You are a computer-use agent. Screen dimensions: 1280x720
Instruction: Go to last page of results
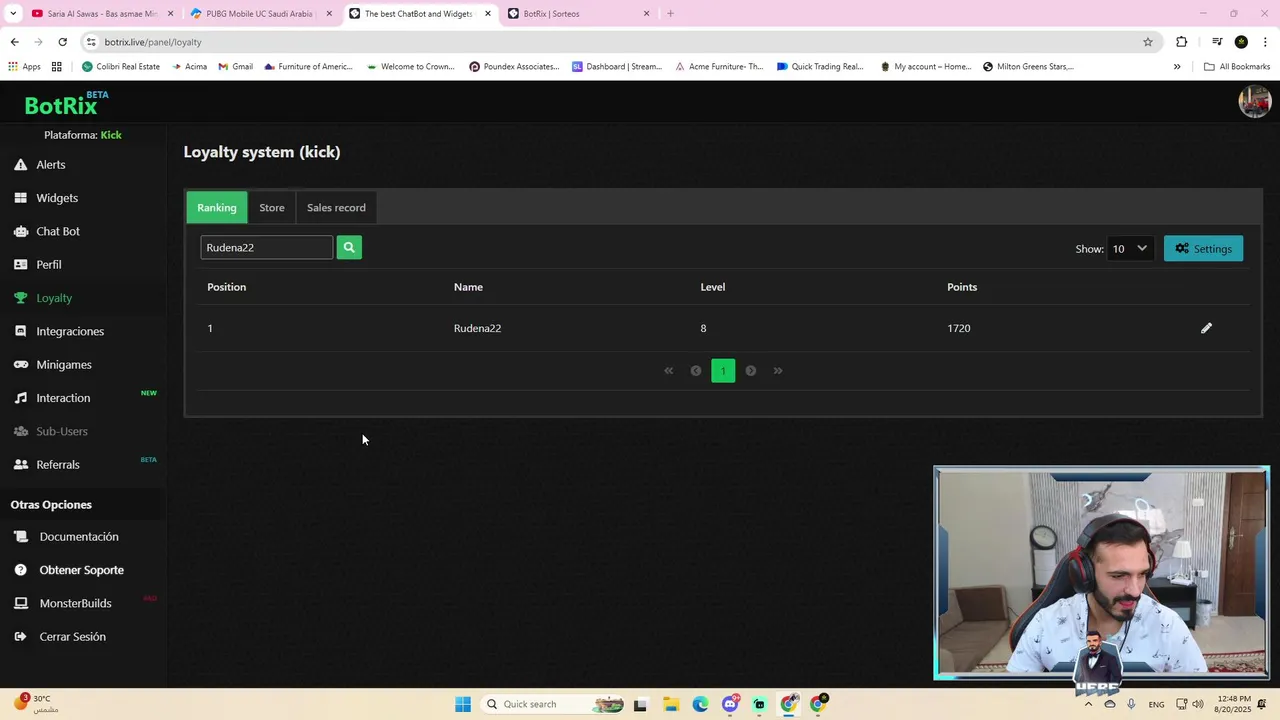[x=778, y=371]
